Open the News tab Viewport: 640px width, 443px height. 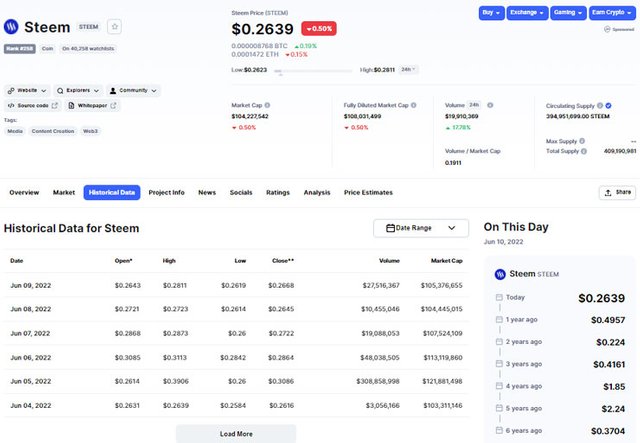point(207,192)
